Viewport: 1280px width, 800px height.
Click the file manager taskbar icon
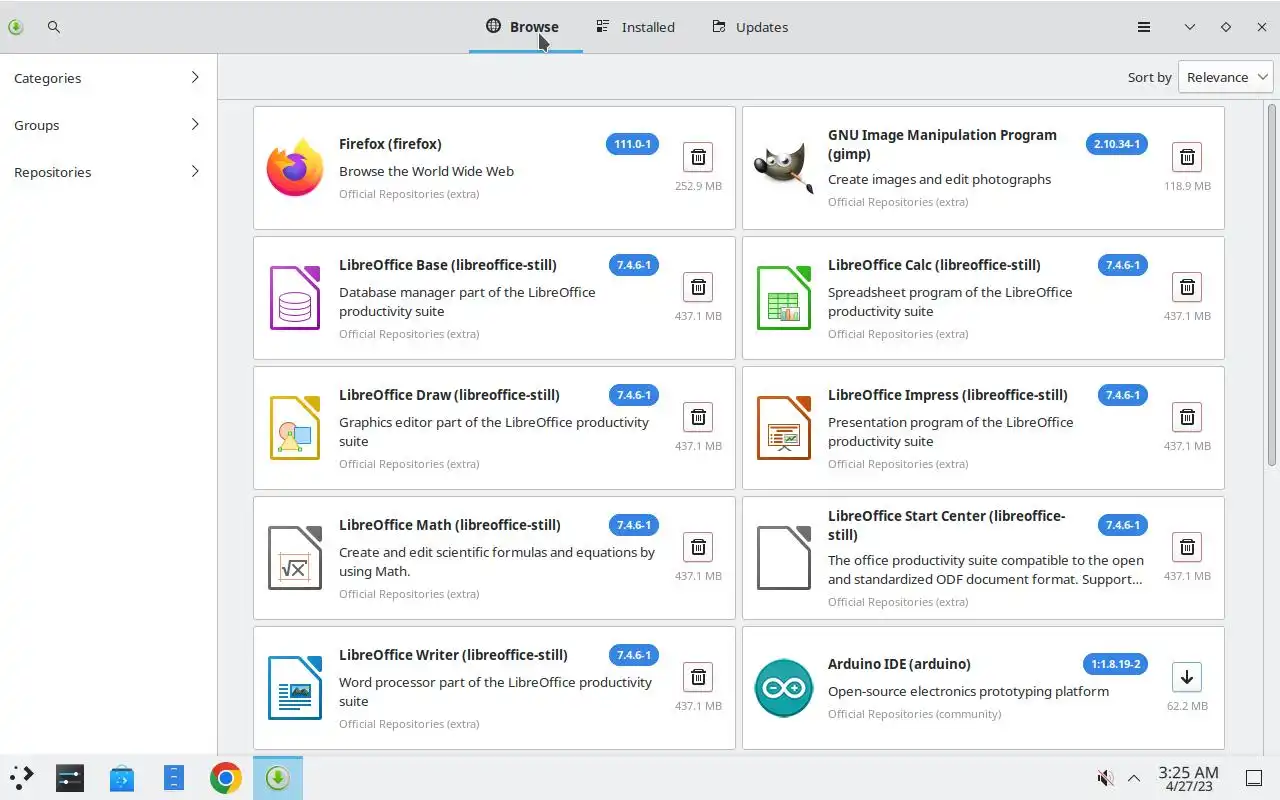[174, 778]
